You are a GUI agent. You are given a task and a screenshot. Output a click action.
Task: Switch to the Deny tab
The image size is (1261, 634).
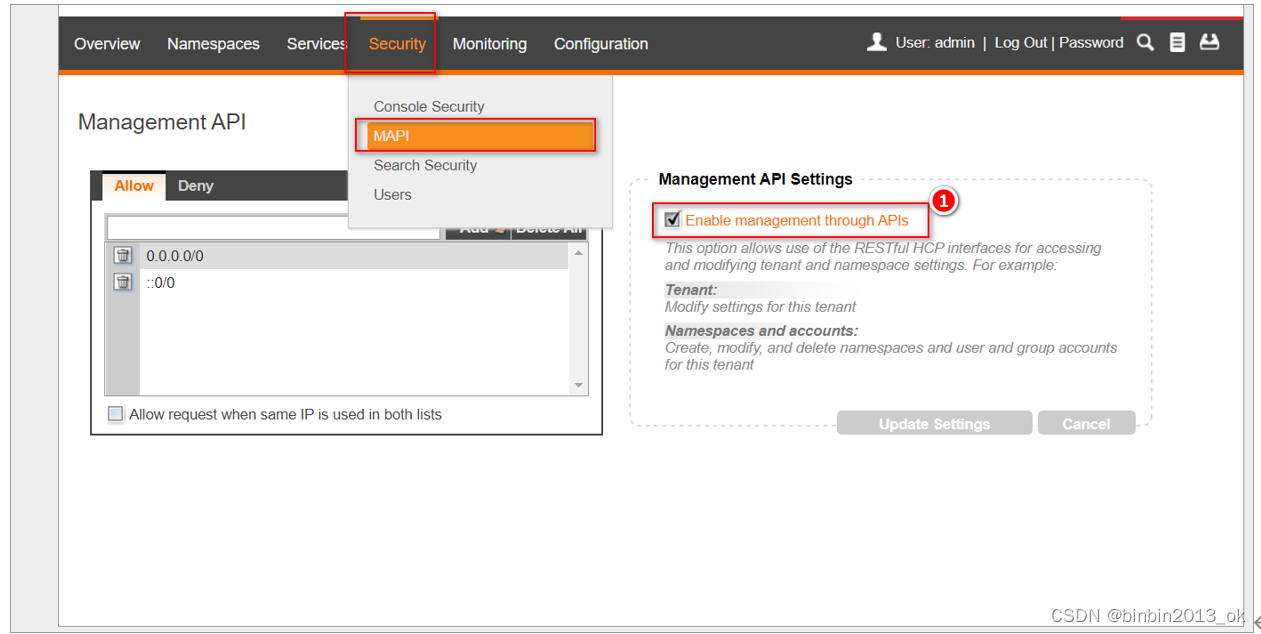196,186
